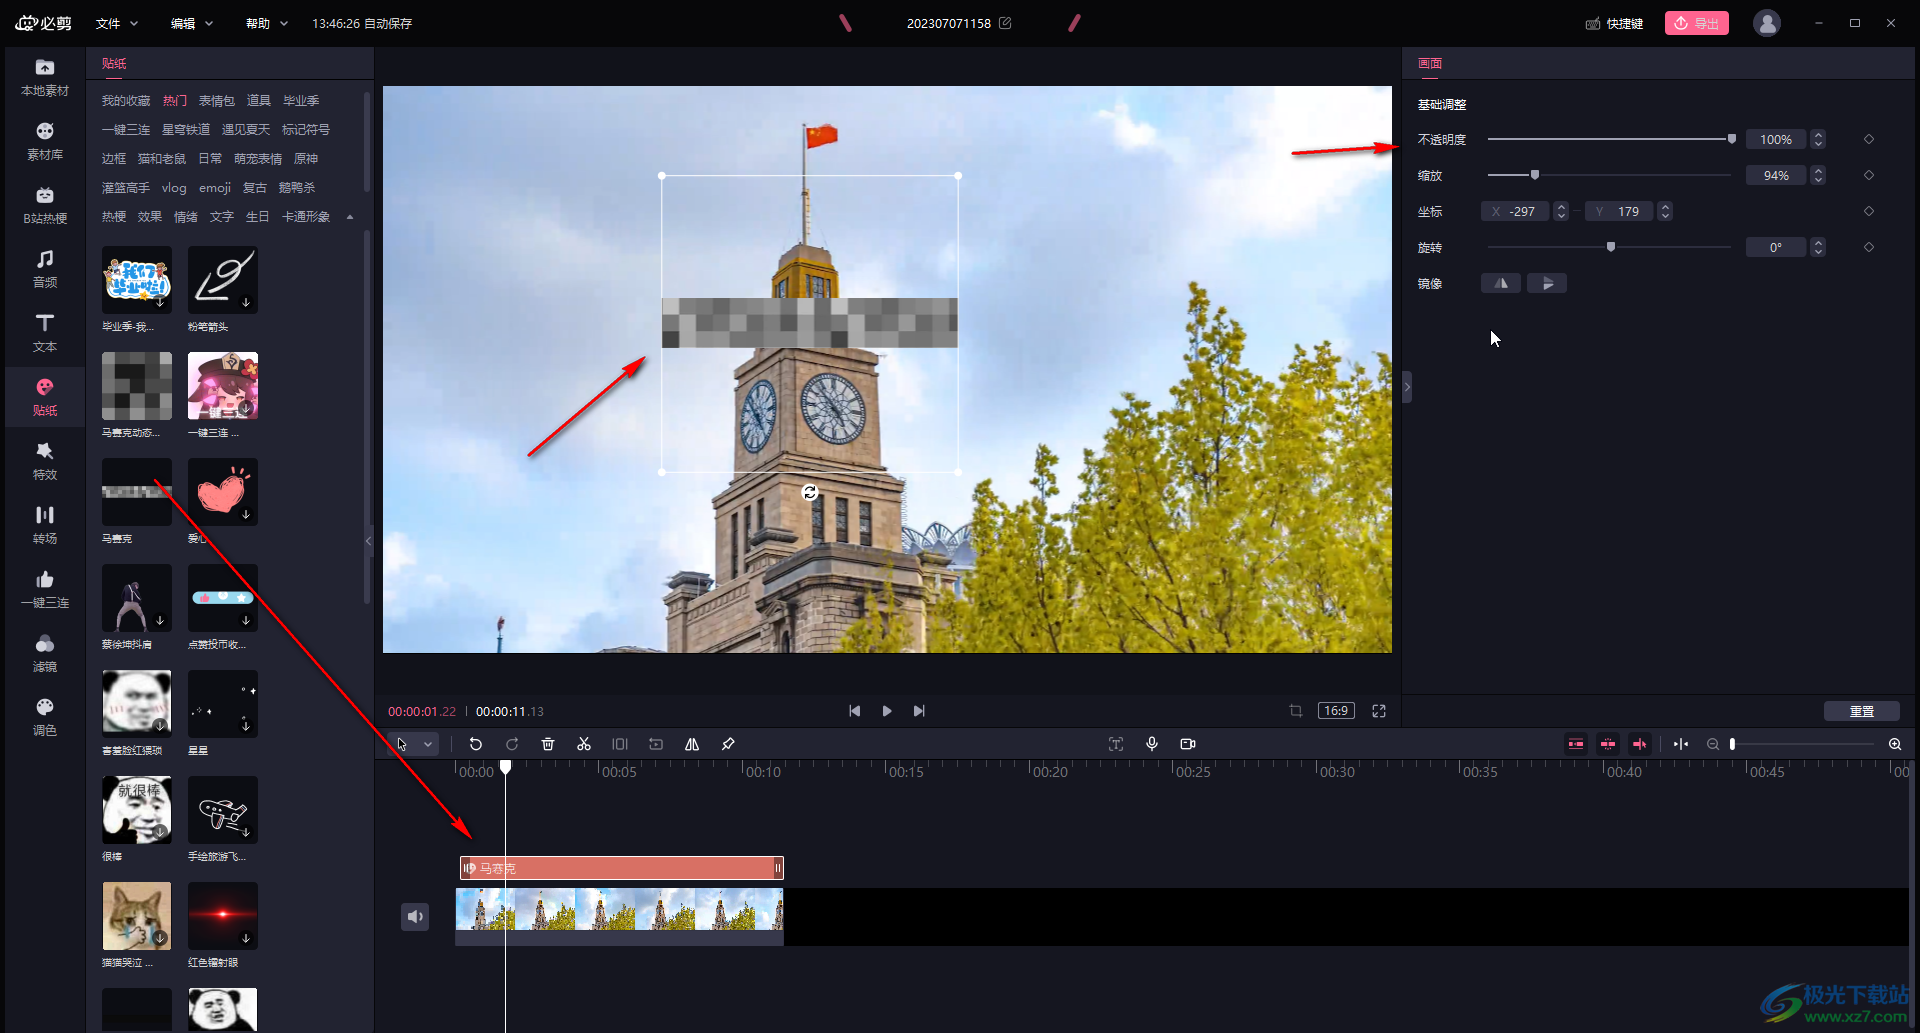1920x1033 pixels.
Task: Open the 本地素材 local media panel
Action: 45,78
